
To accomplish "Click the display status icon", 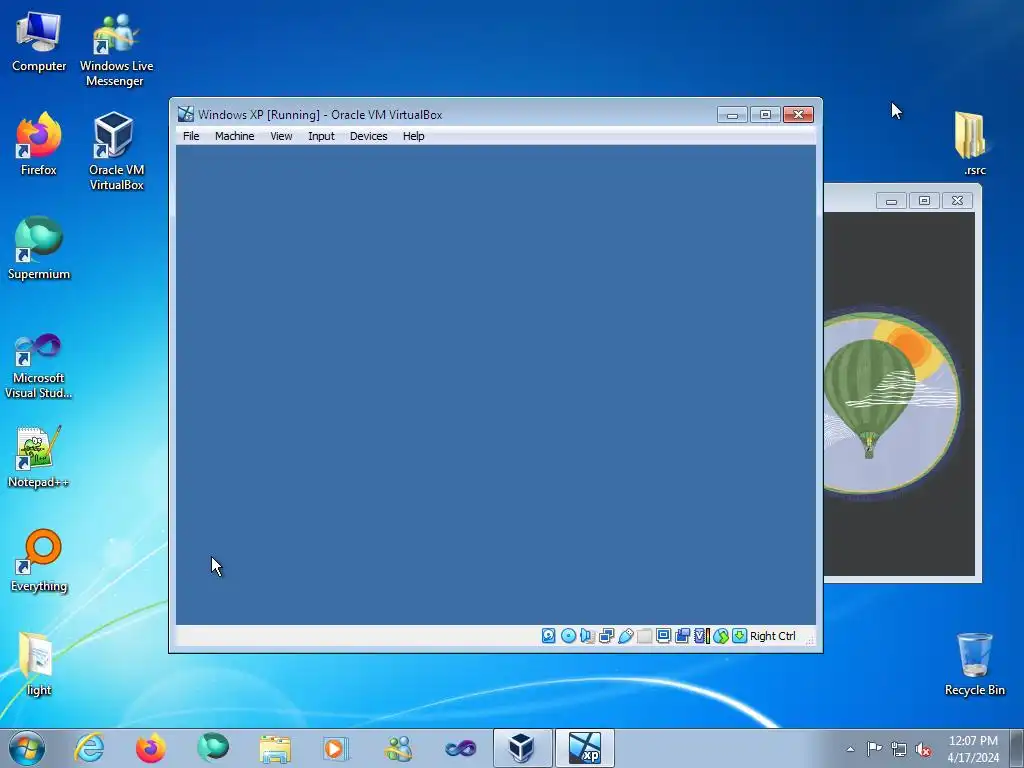I will [x=664, y=635].
